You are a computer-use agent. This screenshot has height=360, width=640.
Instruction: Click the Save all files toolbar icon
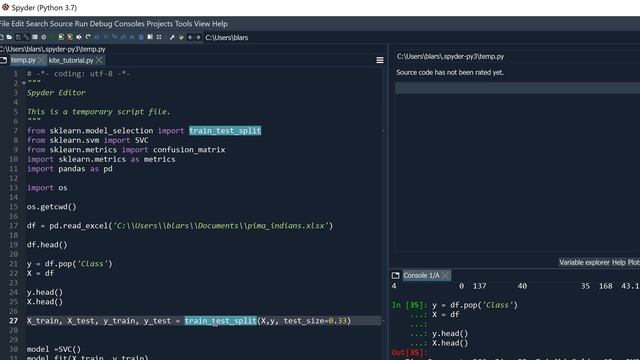[26, 37]
